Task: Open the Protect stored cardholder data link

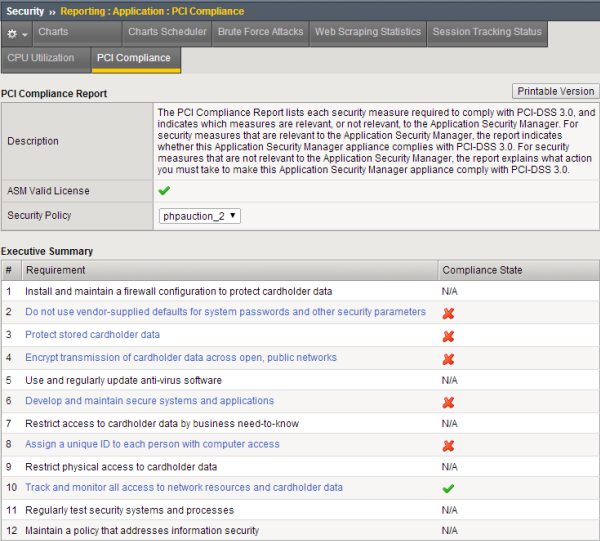Action: [92, 335]
